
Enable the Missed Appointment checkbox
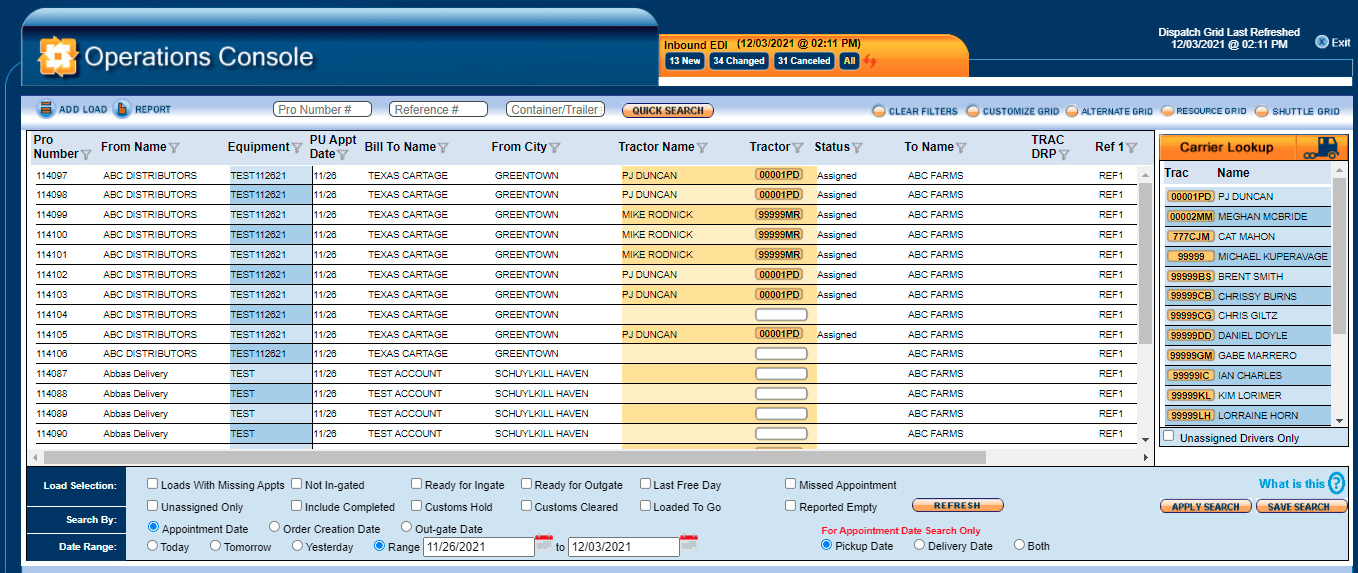(x=791, y=484)
